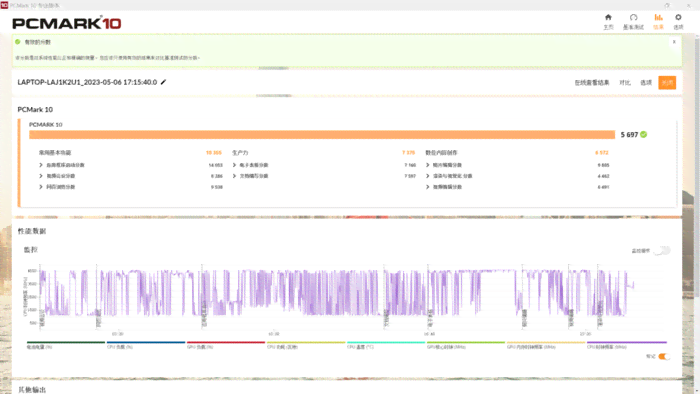Select CPU clock frequency (MHz) purple legend
Screen dimensions: 700x394
coord(626,345)
